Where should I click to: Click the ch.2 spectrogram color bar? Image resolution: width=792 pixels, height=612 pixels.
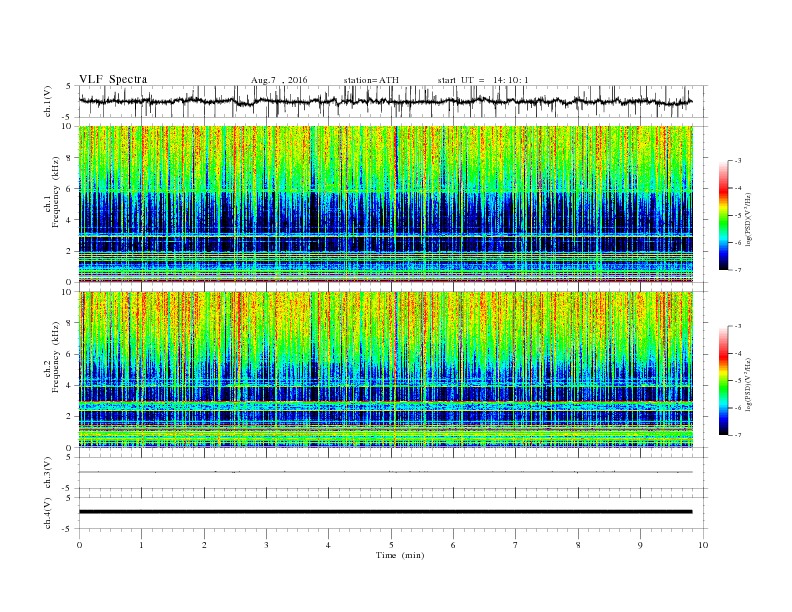pyautogui.click(x=724, y=381)
